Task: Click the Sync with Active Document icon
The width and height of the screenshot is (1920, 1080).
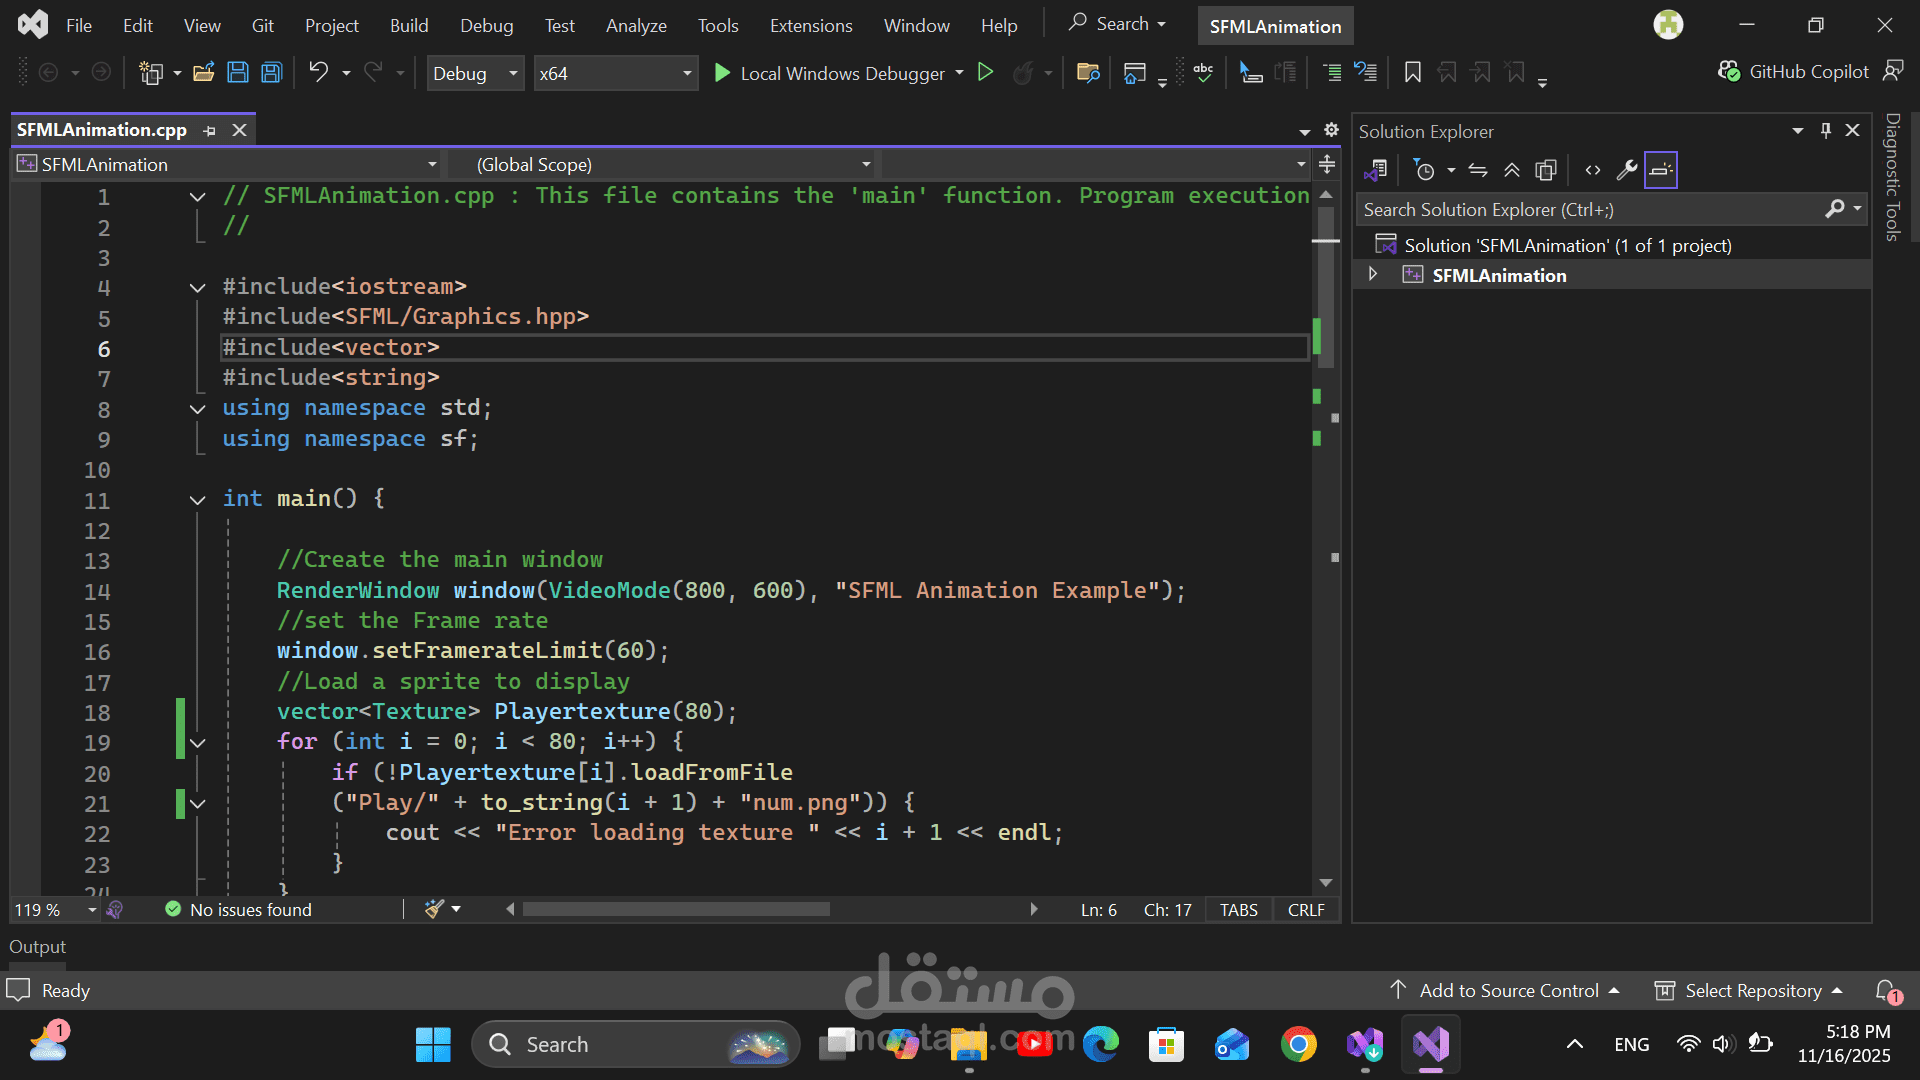Action: click(x=1478, y=170)
